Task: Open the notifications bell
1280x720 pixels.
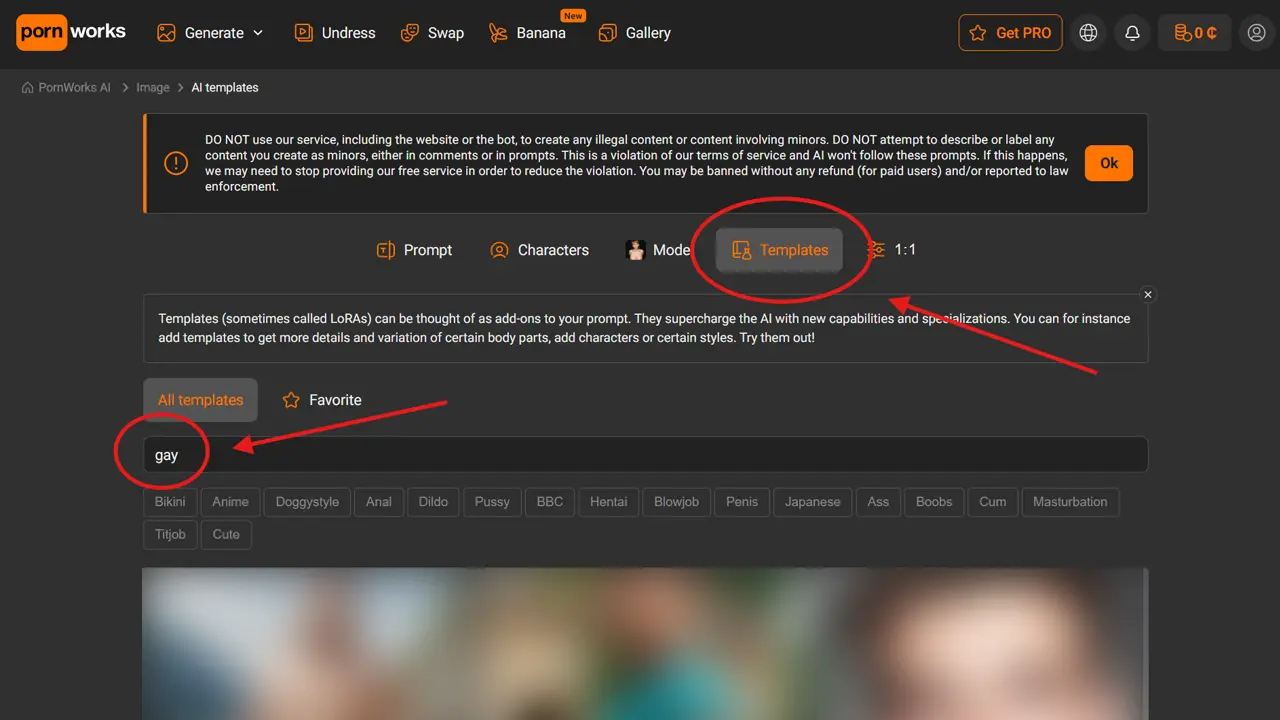Action: tap(1132, 33)
